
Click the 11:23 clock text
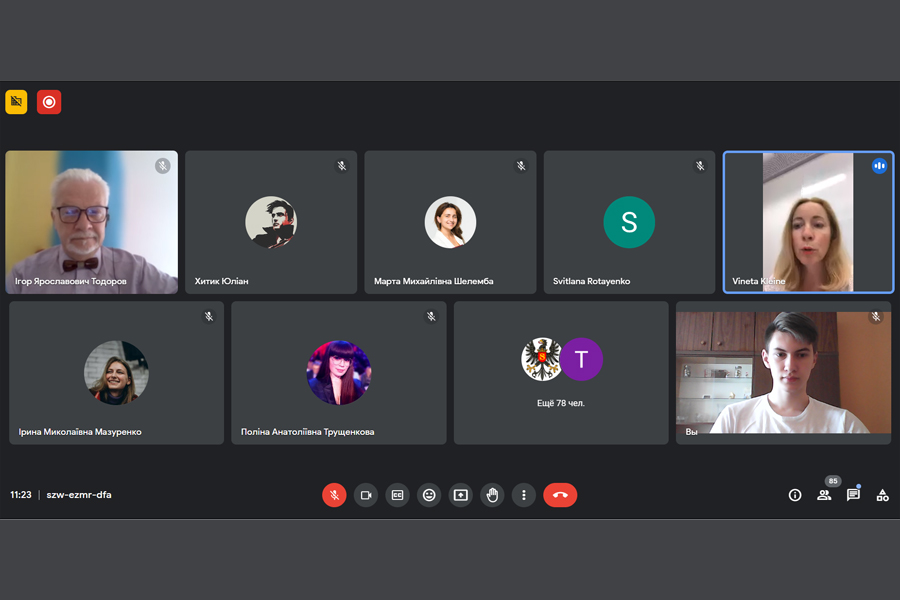coord(21,495)
